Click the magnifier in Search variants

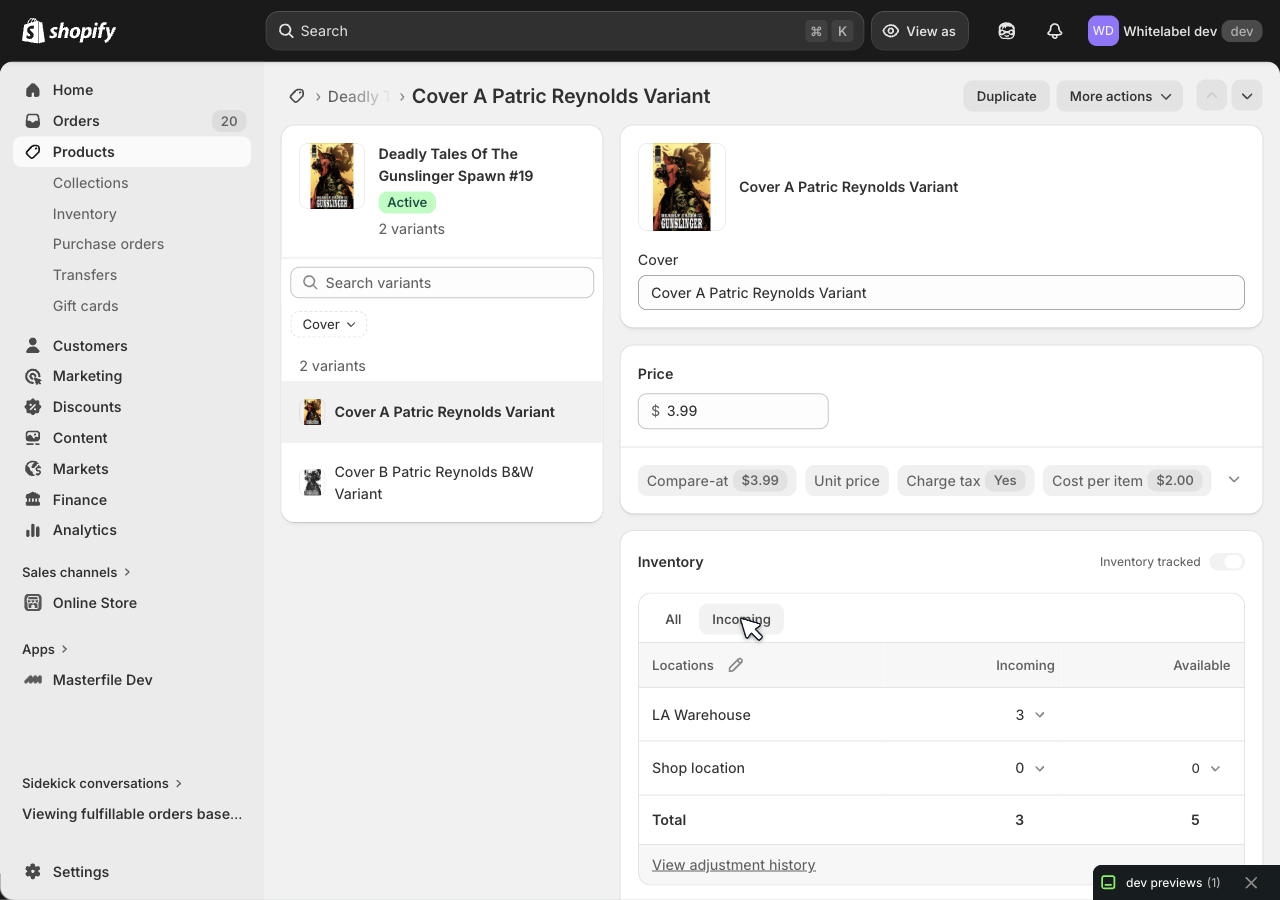pos(311,283)
